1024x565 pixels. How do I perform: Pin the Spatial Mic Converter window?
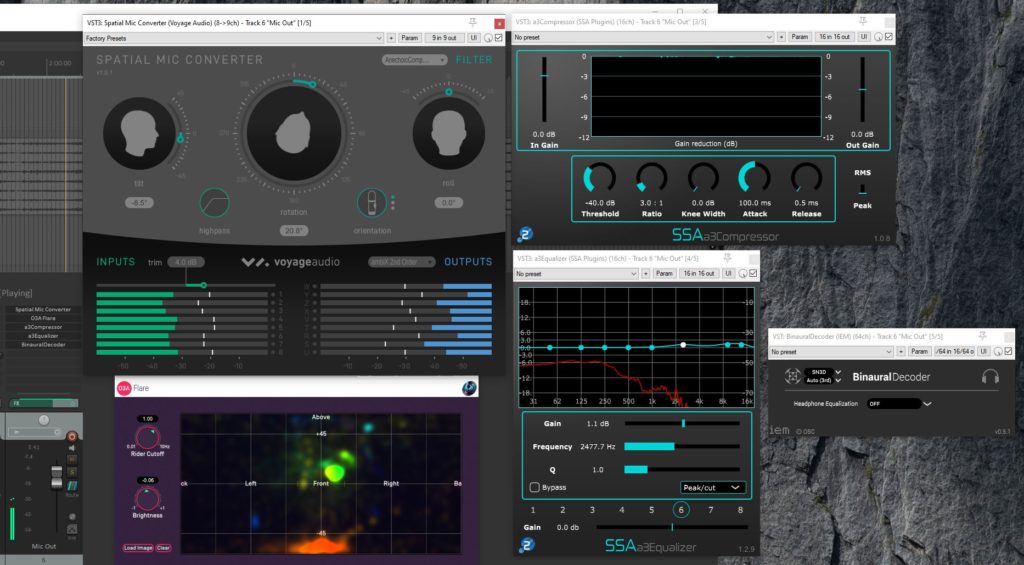473,23
